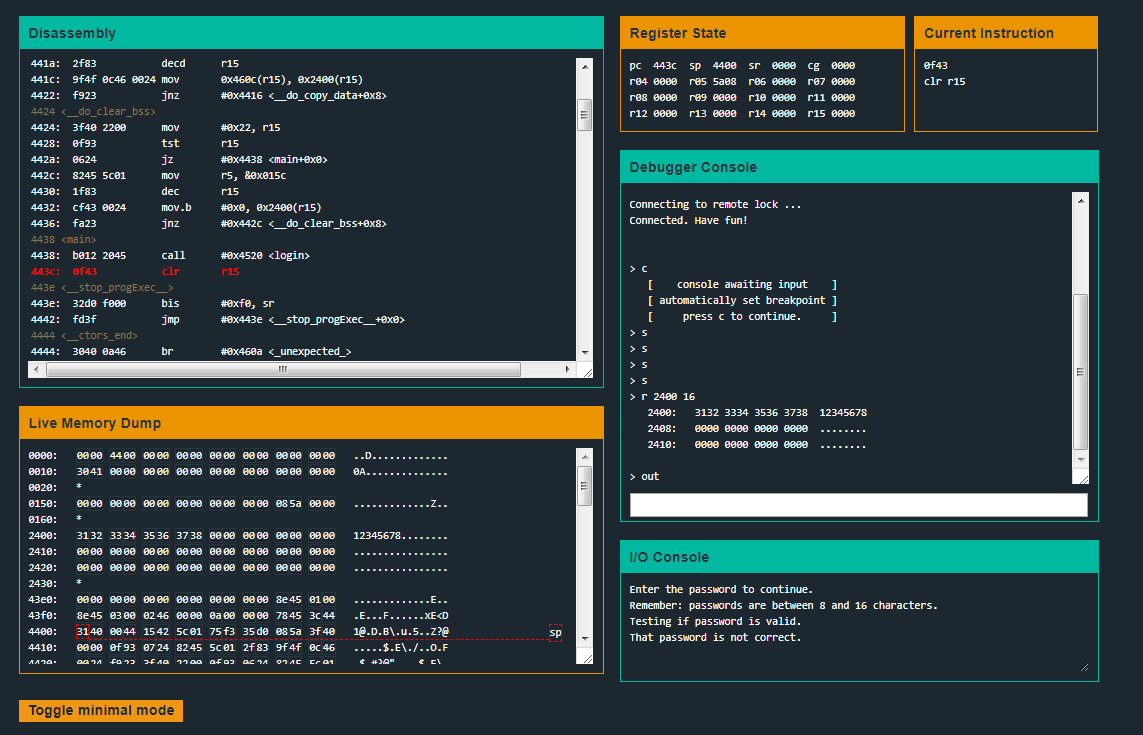The width and height of the screenshot is (1143, 735).
Task: Click Live Memory Dump scroll down arrow
Action: (x=585, y=639)
